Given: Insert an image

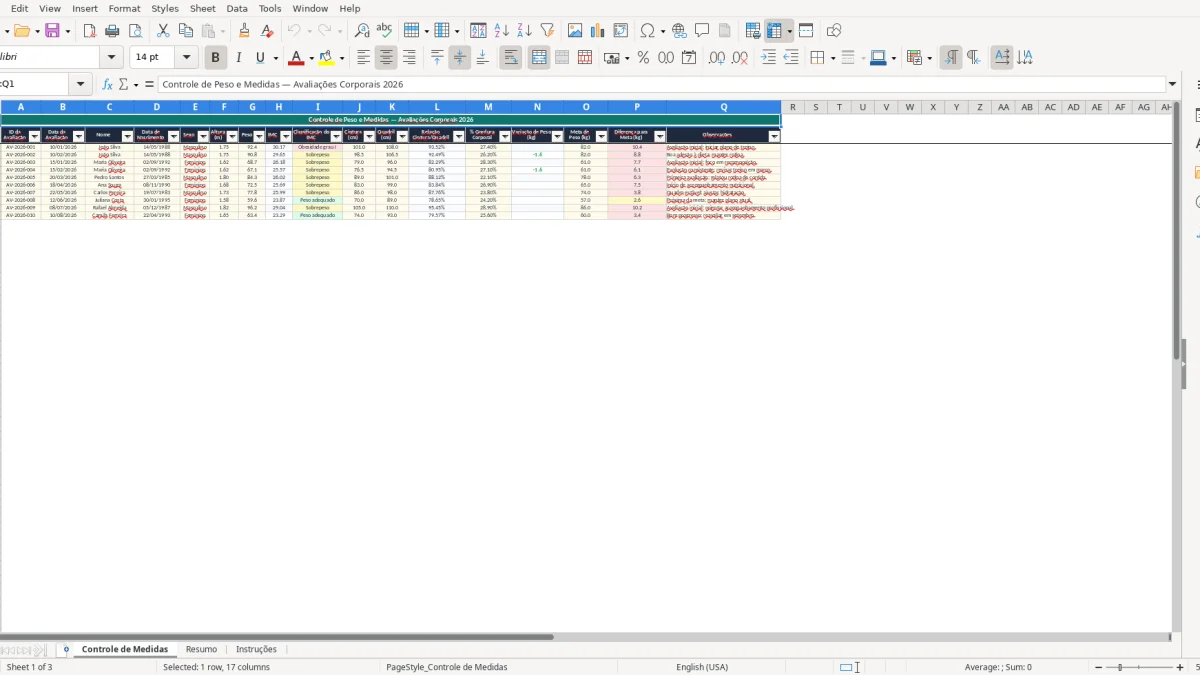Looking at the screenshot, I should coord(575,31).
